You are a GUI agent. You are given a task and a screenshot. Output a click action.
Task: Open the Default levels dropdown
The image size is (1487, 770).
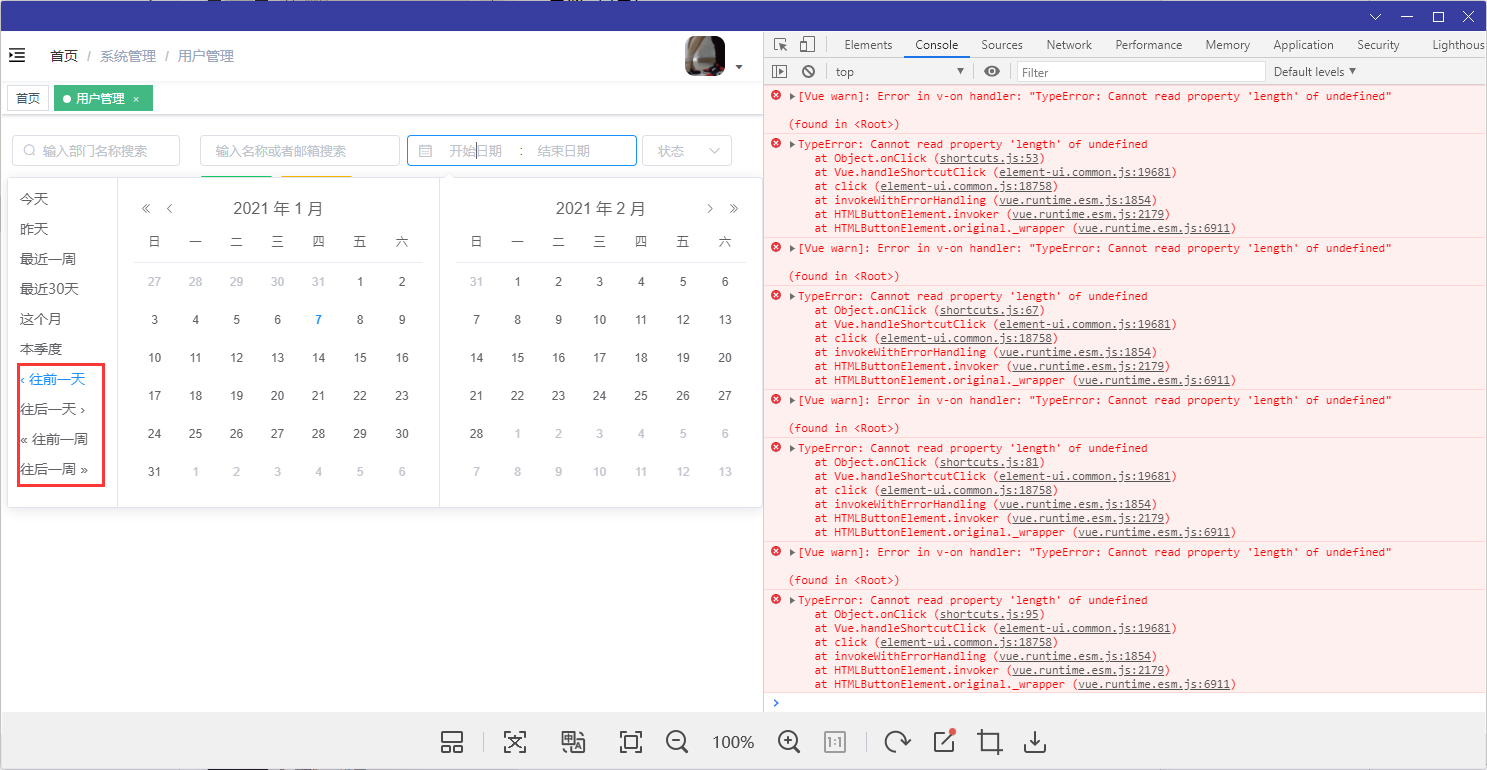(x=1313, y=71)
